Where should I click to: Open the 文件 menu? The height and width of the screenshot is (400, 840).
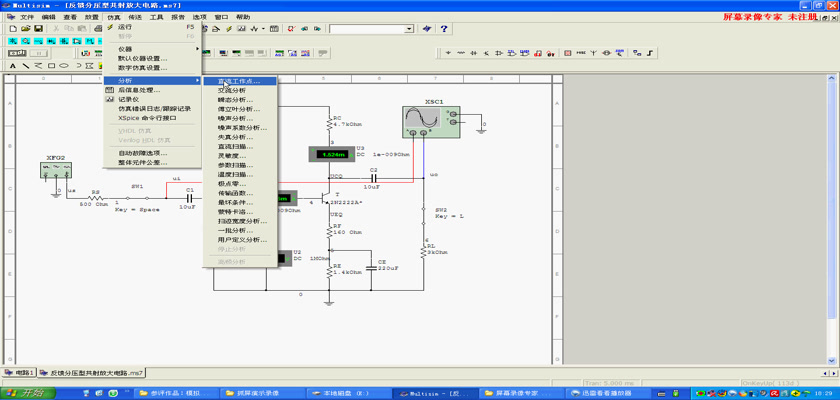click(27, 17)
